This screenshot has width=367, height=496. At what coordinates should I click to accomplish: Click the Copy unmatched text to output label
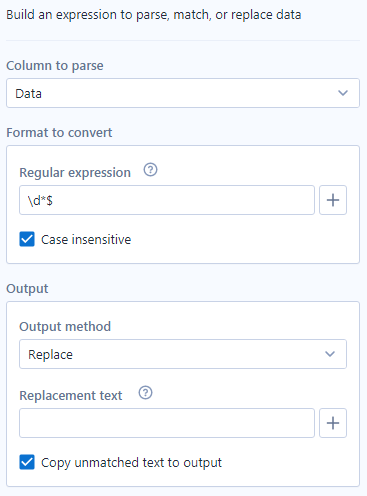[131, 463]
